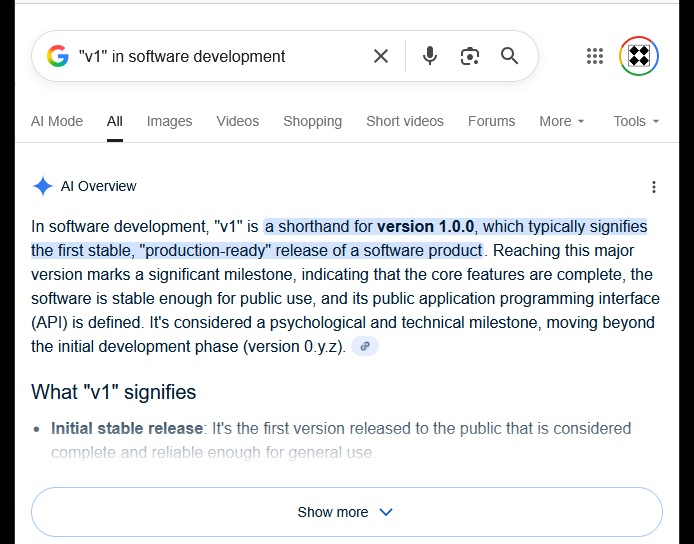Click into the search query text field
The height and width of the screenshot is (544, 694).
click(x=220, y=56)
